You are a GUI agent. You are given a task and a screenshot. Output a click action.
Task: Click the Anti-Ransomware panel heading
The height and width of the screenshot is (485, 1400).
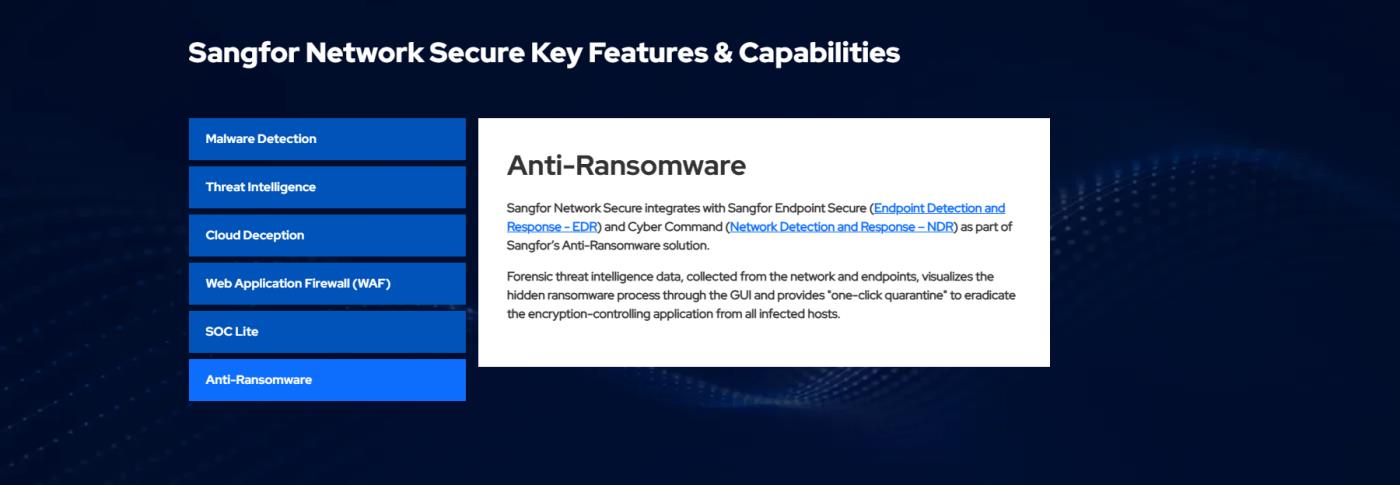click(x=626, y=166)
